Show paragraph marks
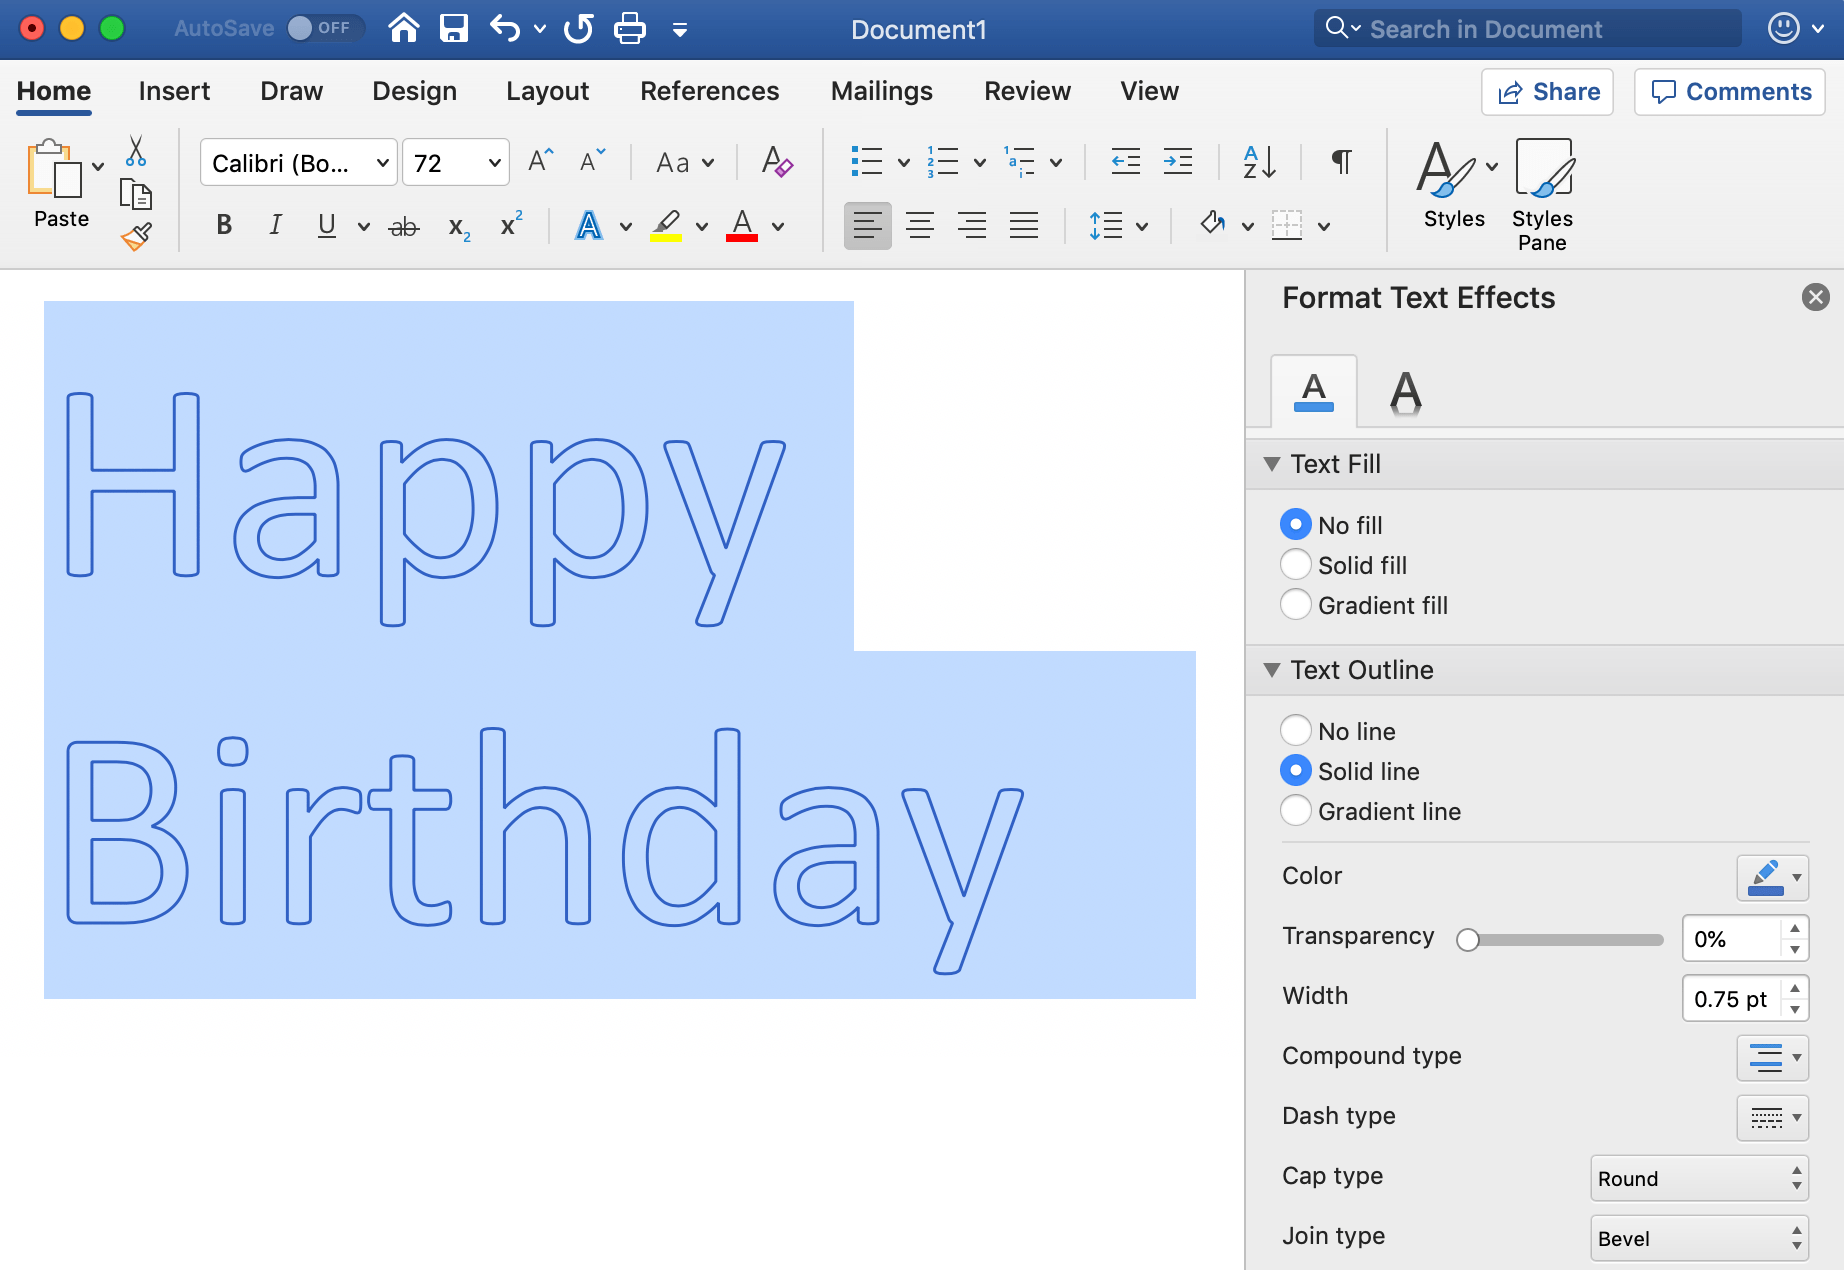 pyautogui.click(x=1341, y=161)
